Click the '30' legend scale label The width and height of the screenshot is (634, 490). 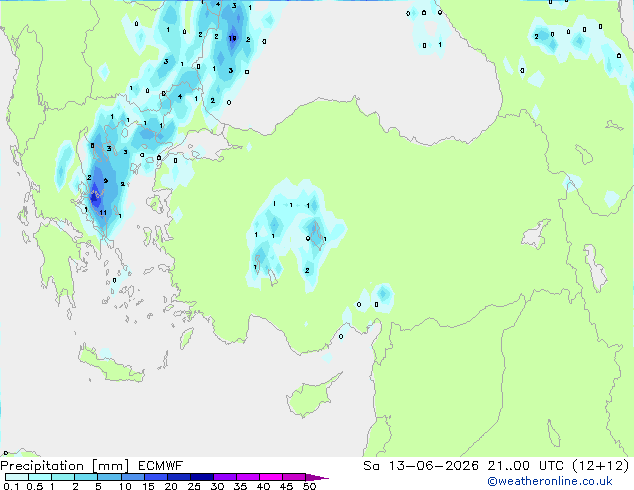point(217,486)
